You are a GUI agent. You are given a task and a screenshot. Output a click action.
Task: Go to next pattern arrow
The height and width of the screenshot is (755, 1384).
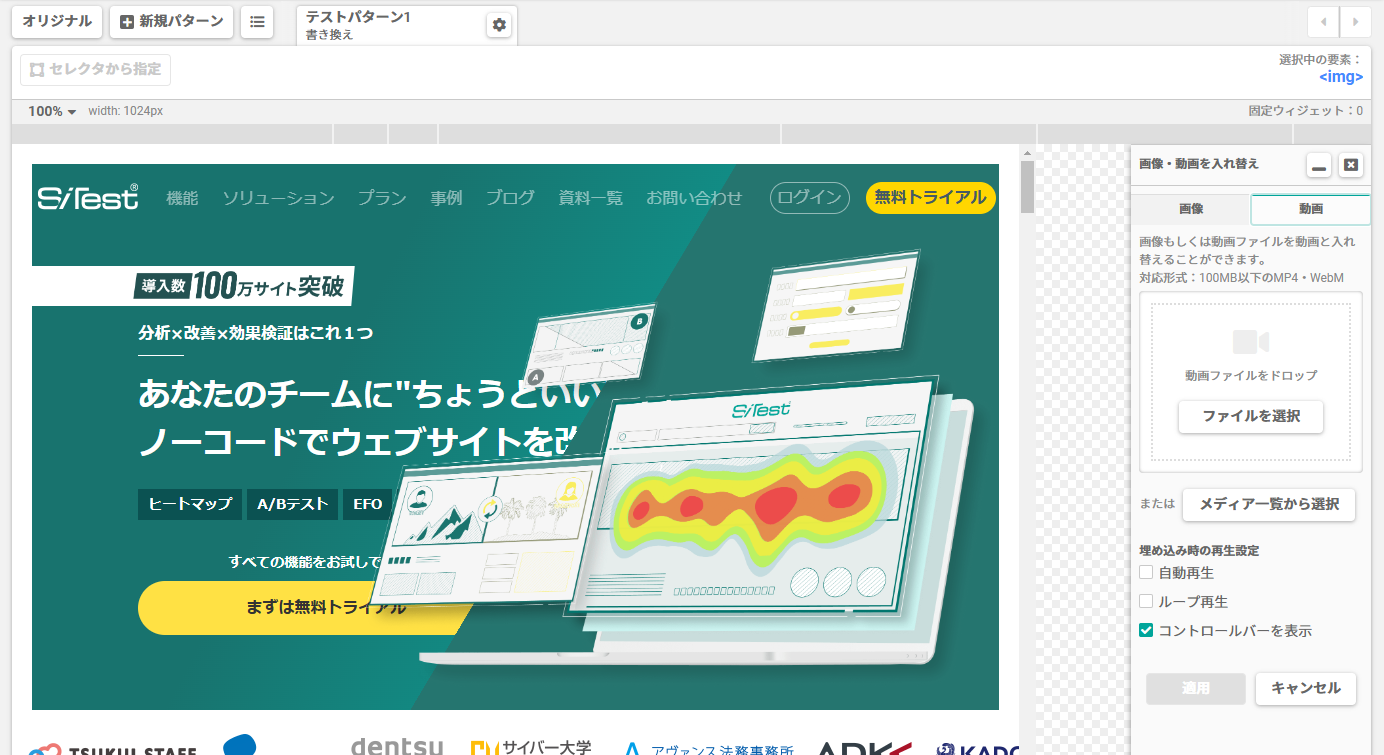[1356, 21]
